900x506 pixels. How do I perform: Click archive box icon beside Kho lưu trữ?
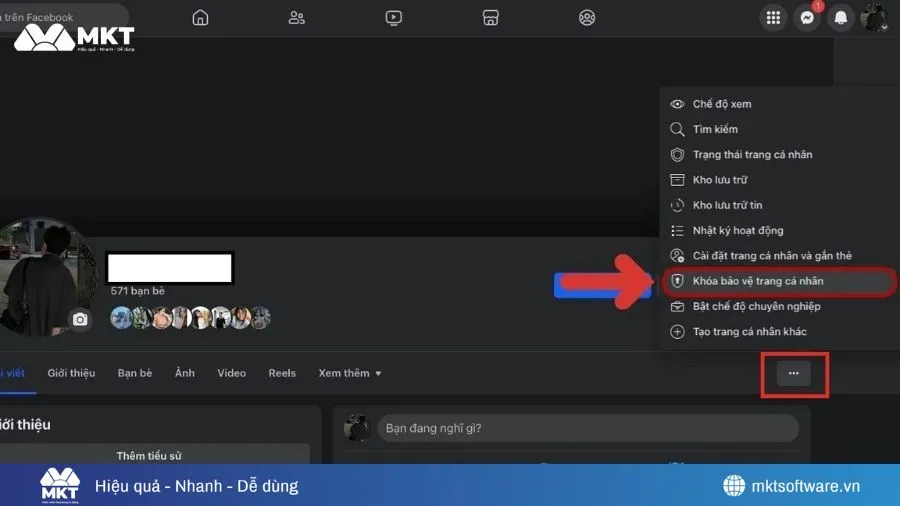(x=677, y=180)
